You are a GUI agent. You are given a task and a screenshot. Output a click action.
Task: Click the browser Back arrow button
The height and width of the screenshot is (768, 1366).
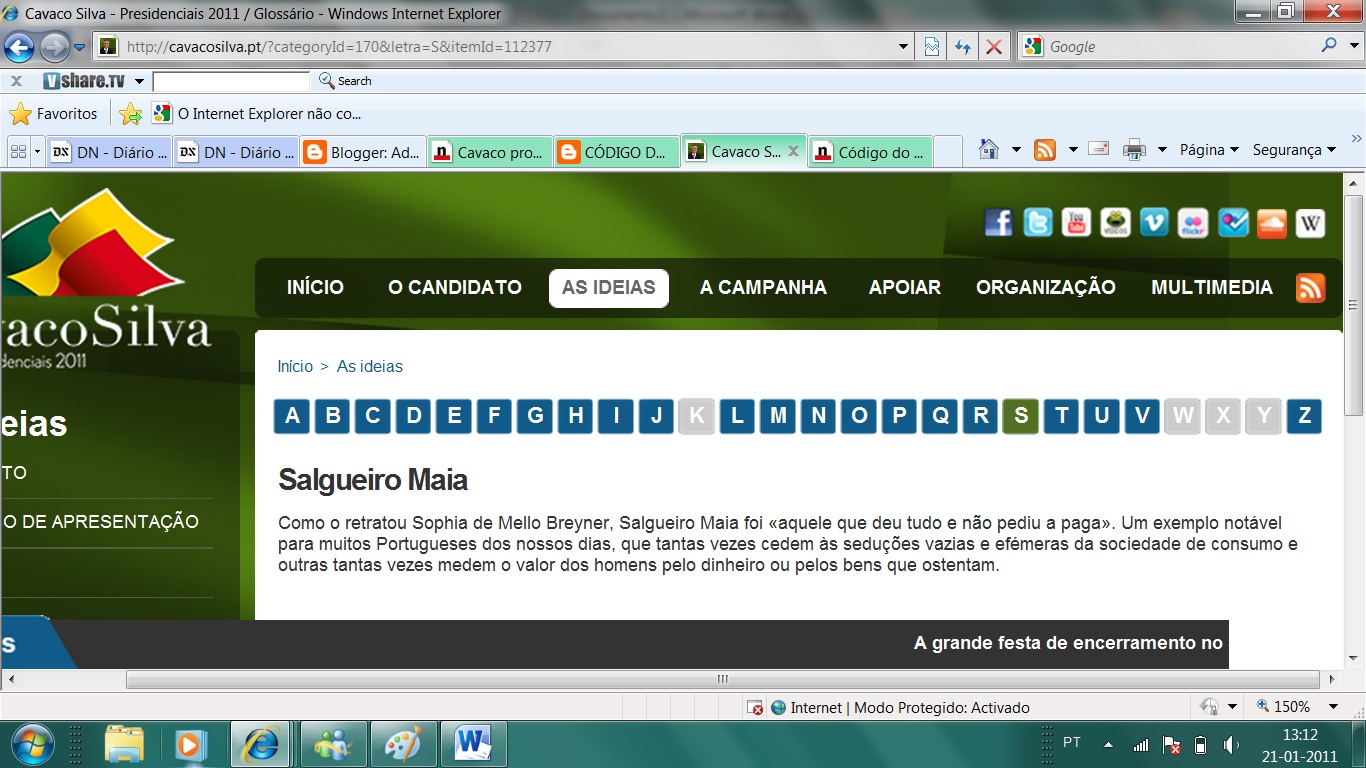19,46
